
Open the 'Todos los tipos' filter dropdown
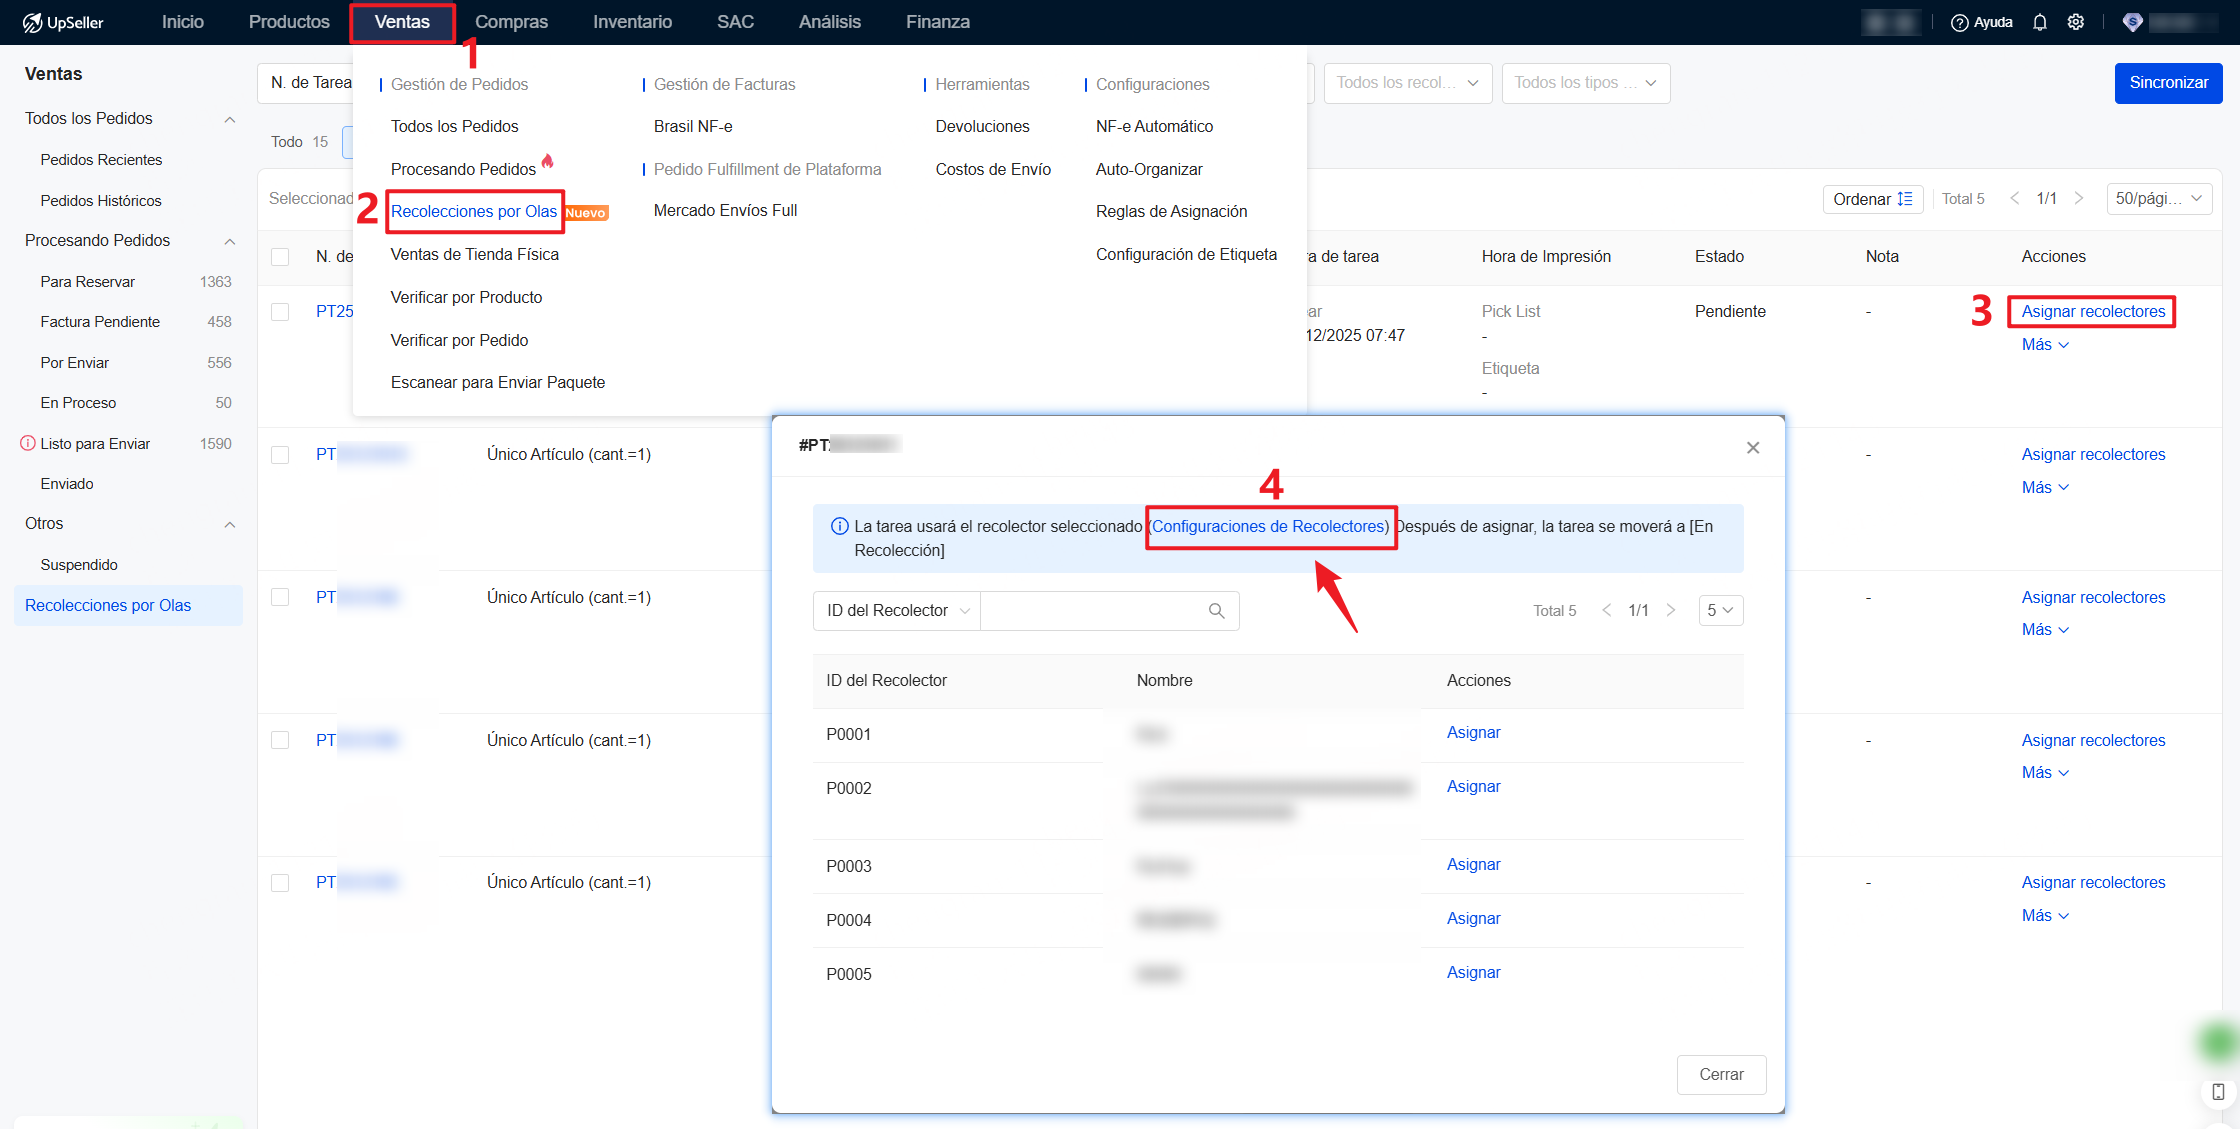[x=1586, y=83]
